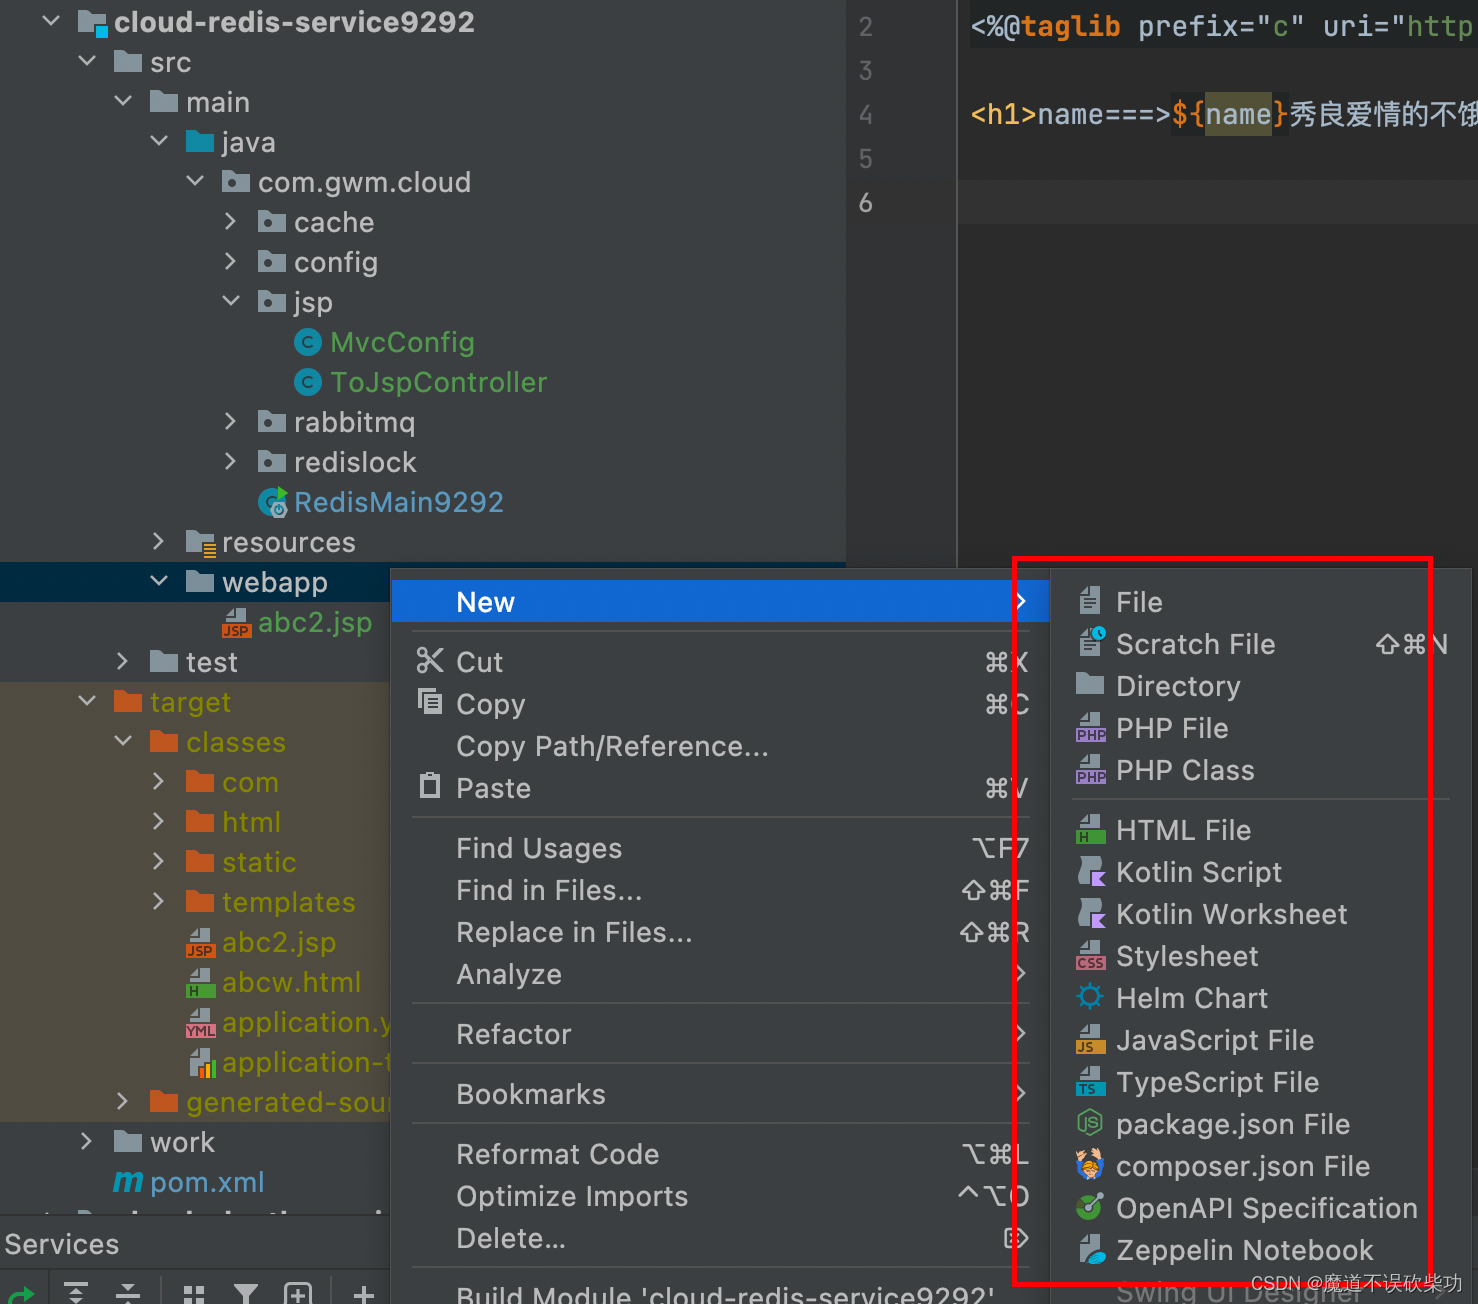Screen dimensions: 1478x1304
Task: Open the Bookmarks submenu
Action: [720, 1094]
